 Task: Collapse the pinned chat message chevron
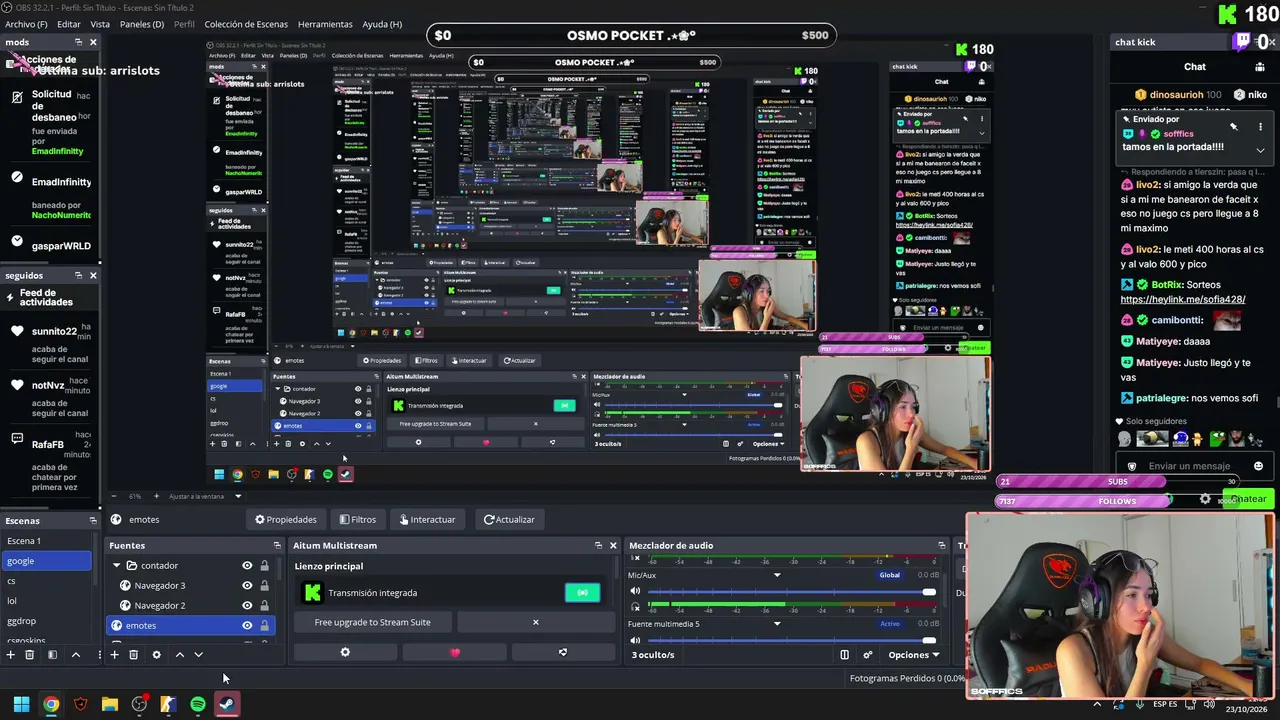(x=1260, y=150)
